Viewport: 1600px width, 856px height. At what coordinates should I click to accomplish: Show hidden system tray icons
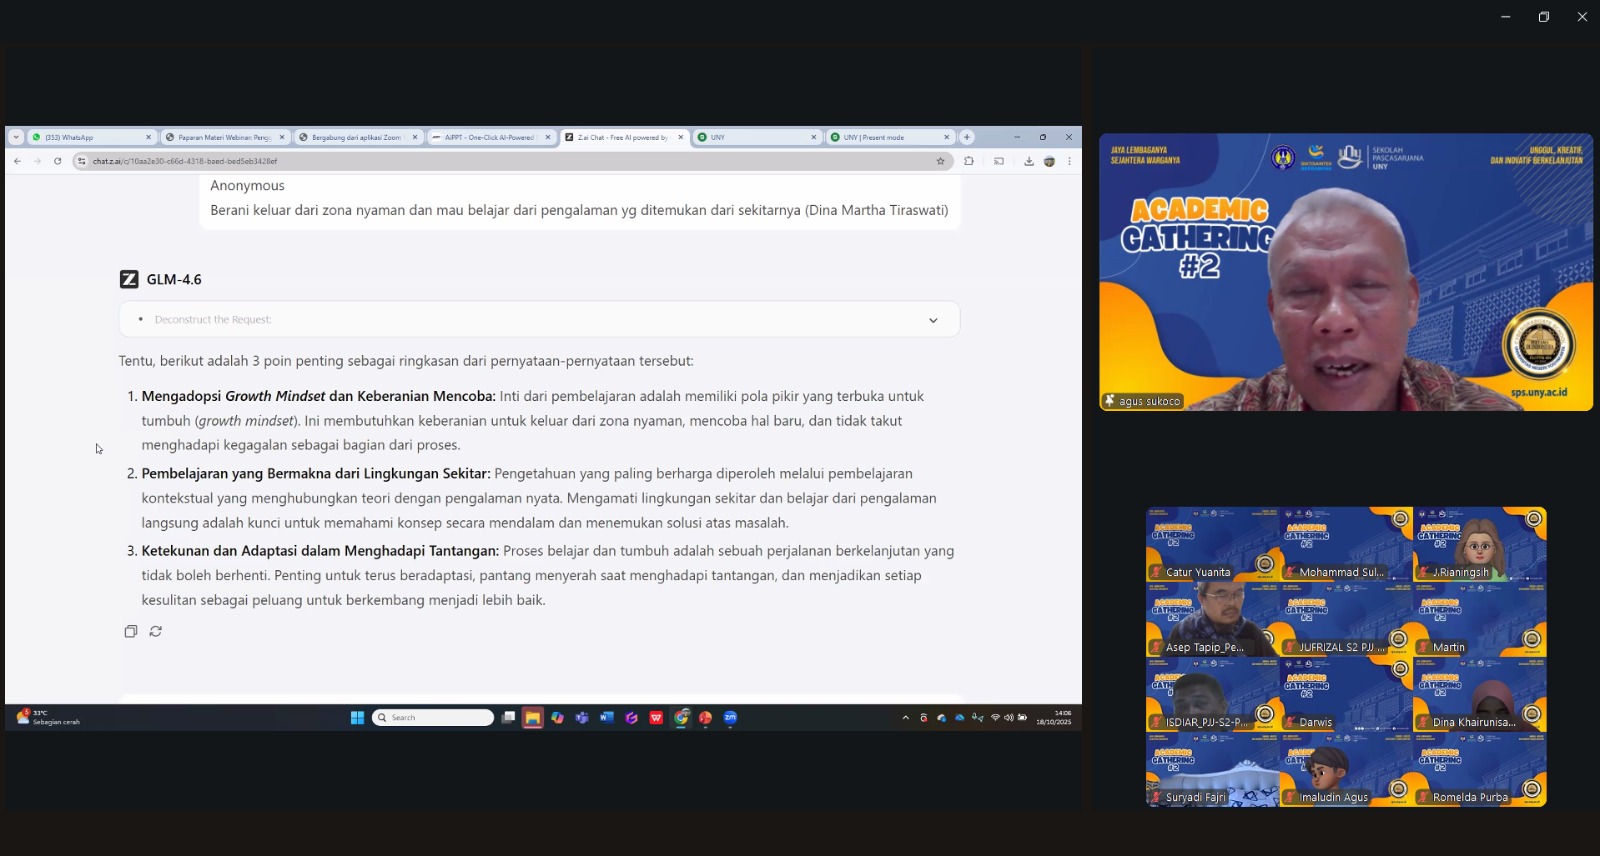tap(906, 717)
